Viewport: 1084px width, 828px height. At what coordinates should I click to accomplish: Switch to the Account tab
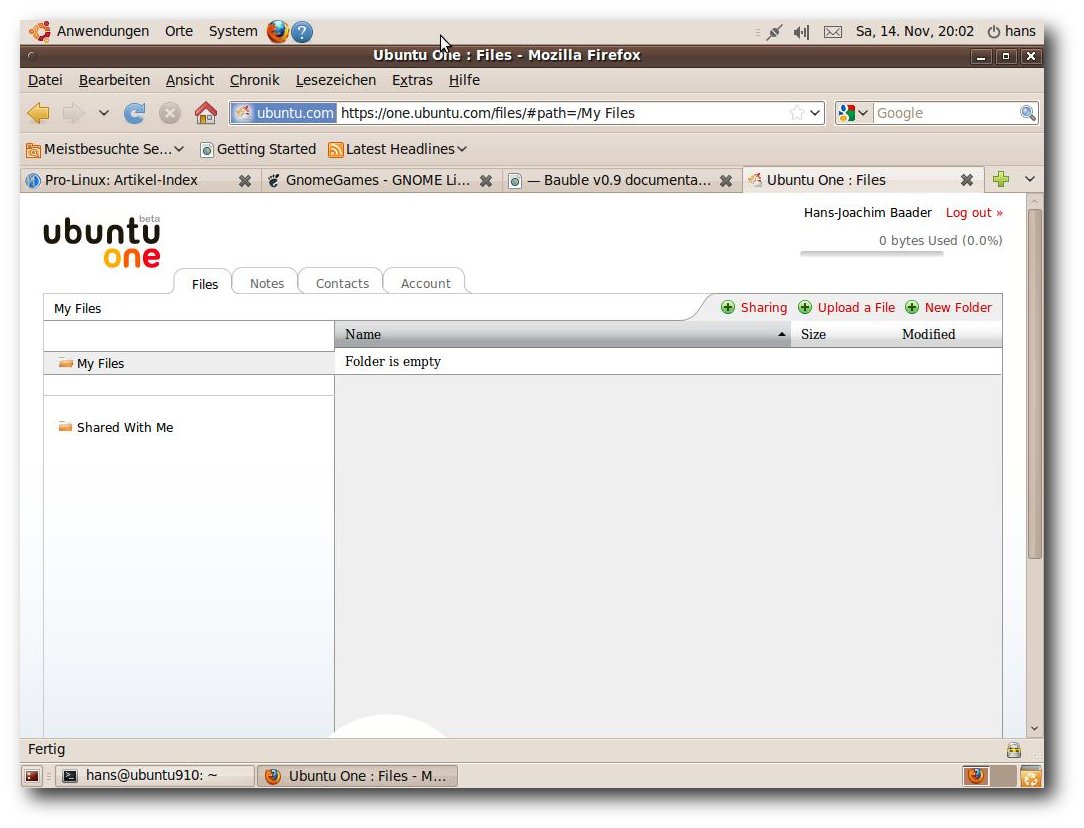tap(426, 283)
